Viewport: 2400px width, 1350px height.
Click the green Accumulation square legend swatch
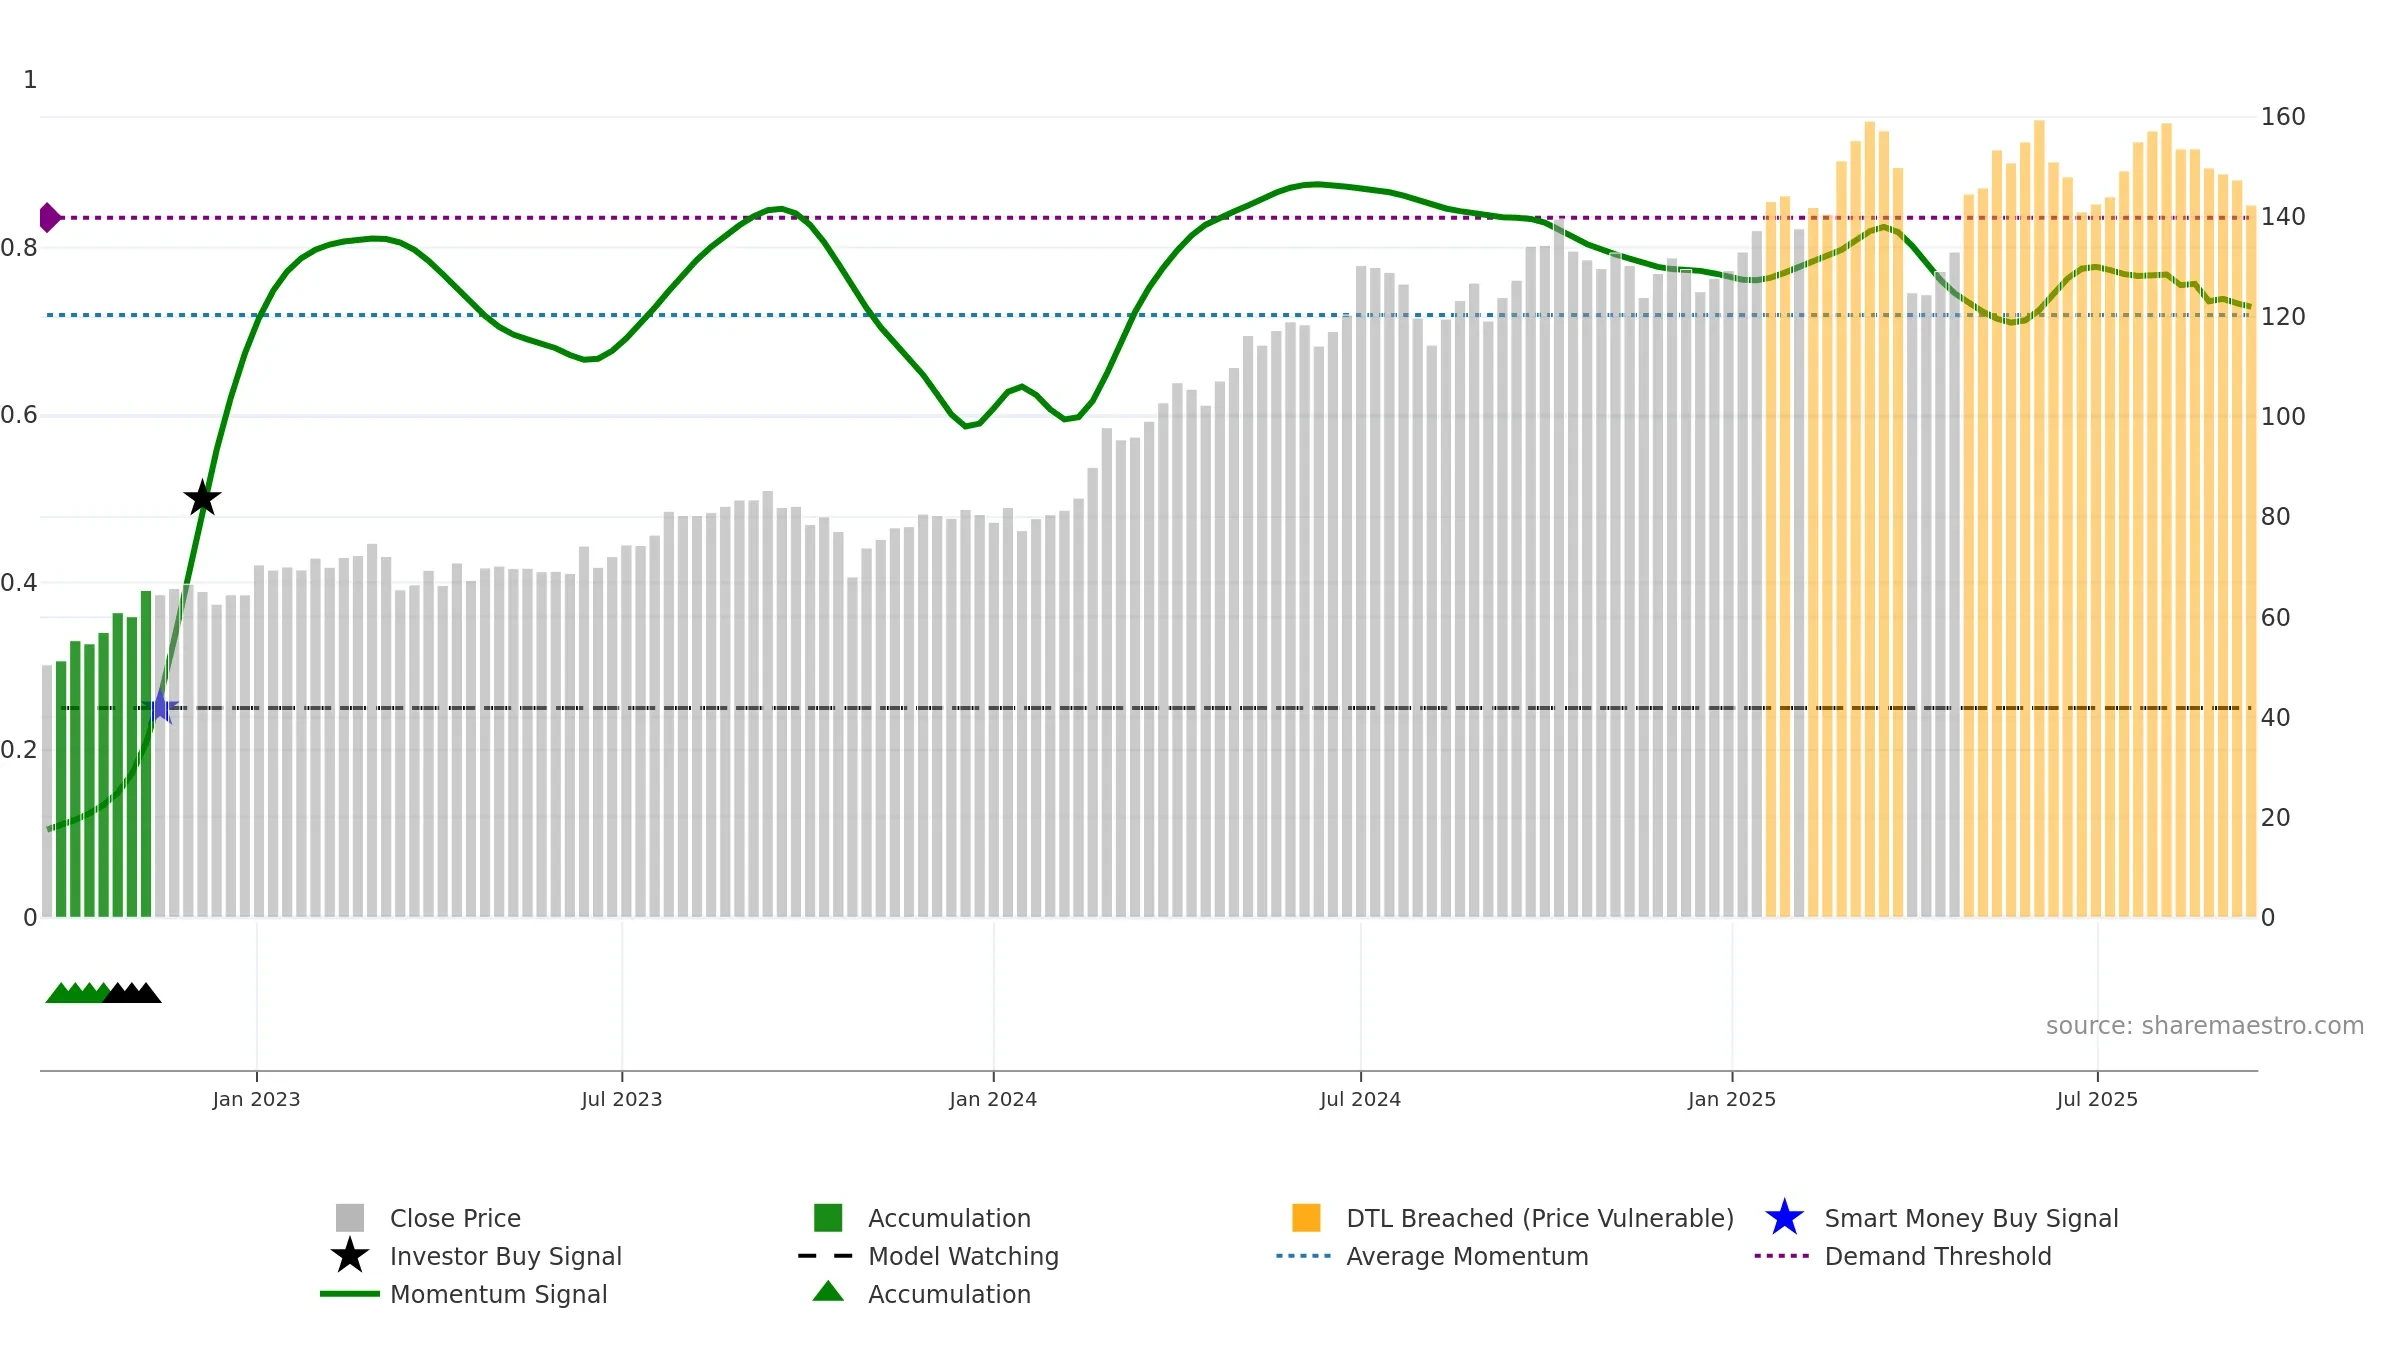pos(828,1218)
